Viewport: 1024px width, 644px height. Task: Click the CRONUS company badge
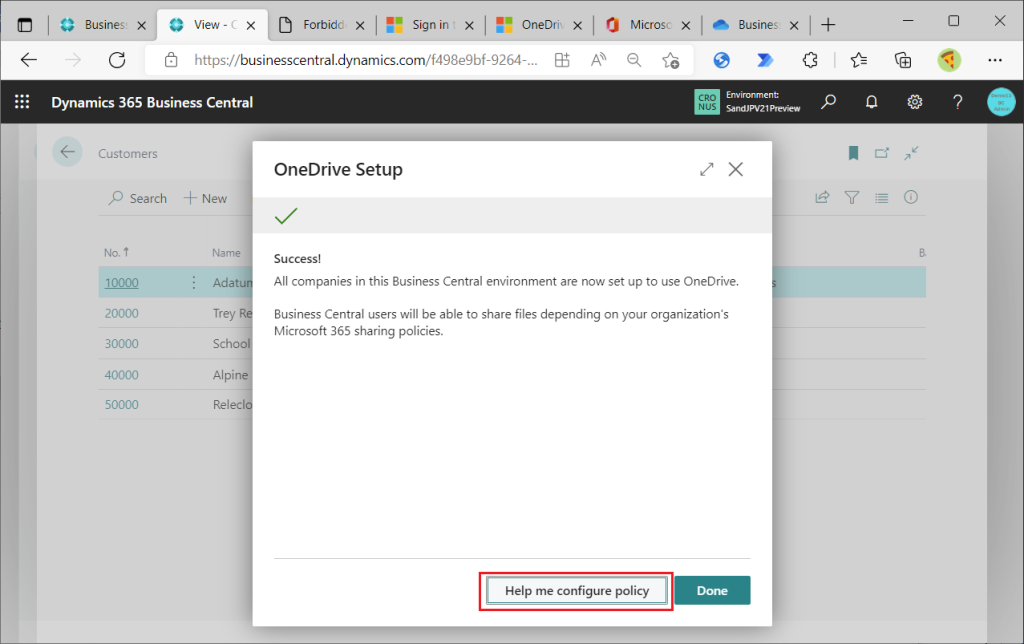(707, 102)
